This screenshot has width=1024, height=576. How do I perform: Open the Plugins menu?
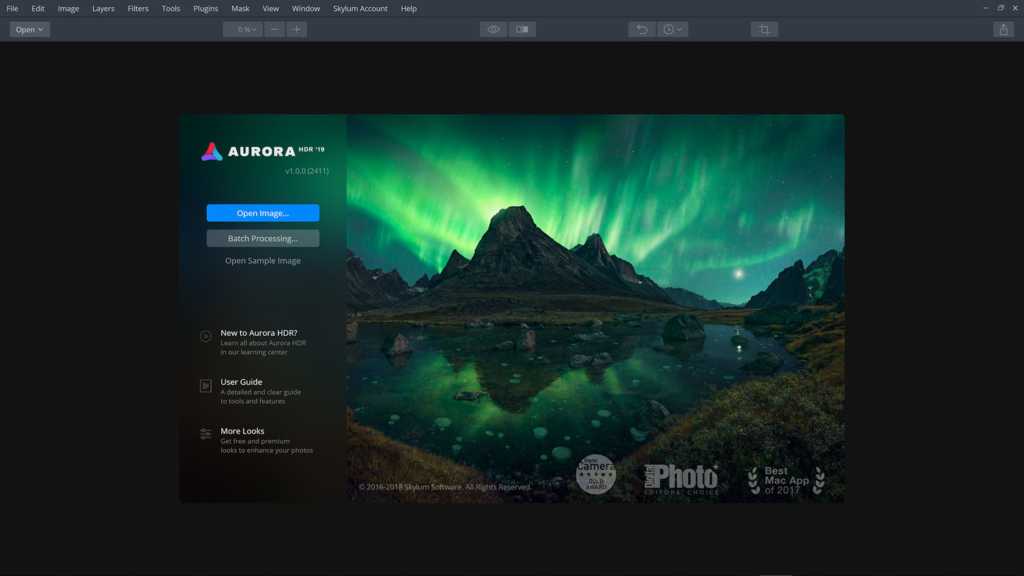tap(206, 8)
